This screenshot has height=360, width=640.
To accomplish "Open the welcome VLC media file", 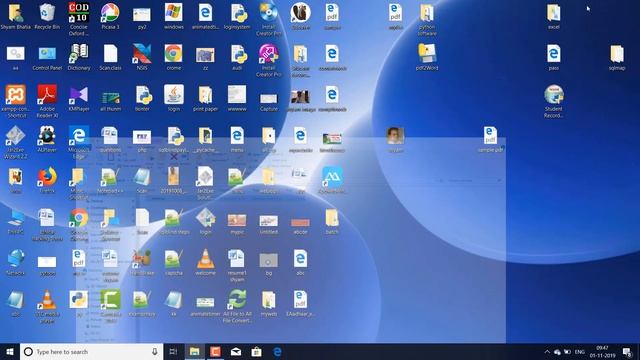I will click(x=205, y=263).
